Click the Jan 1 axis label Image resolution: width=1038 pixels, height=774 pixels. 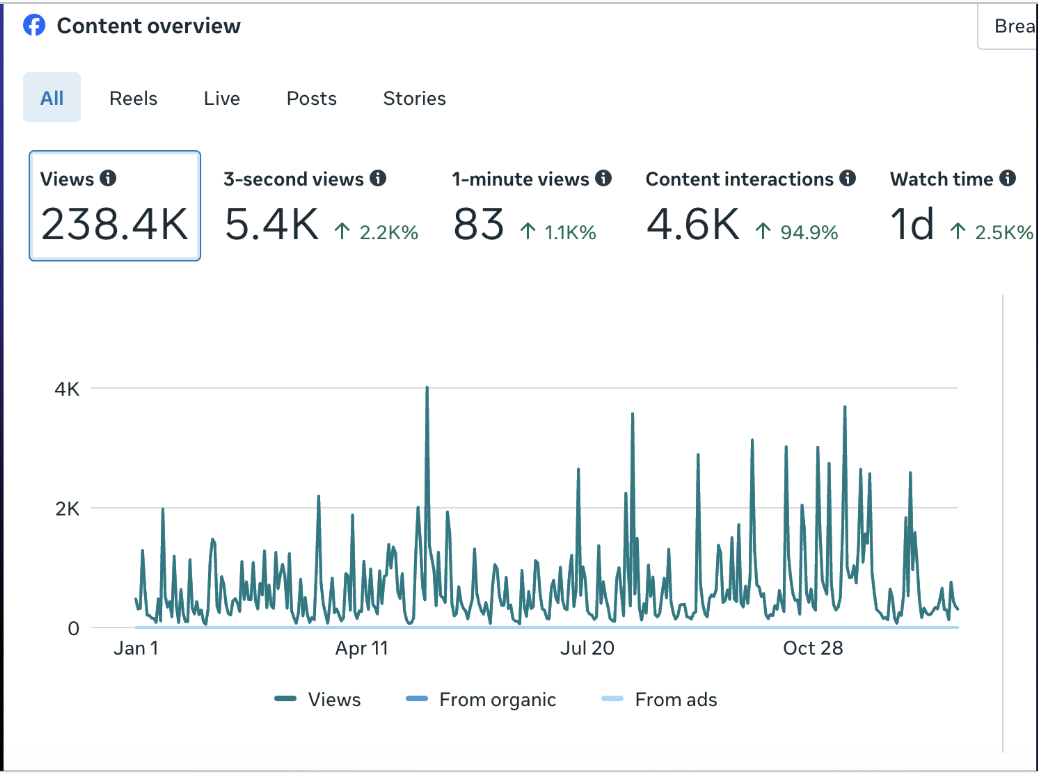[x=136, y=648]
